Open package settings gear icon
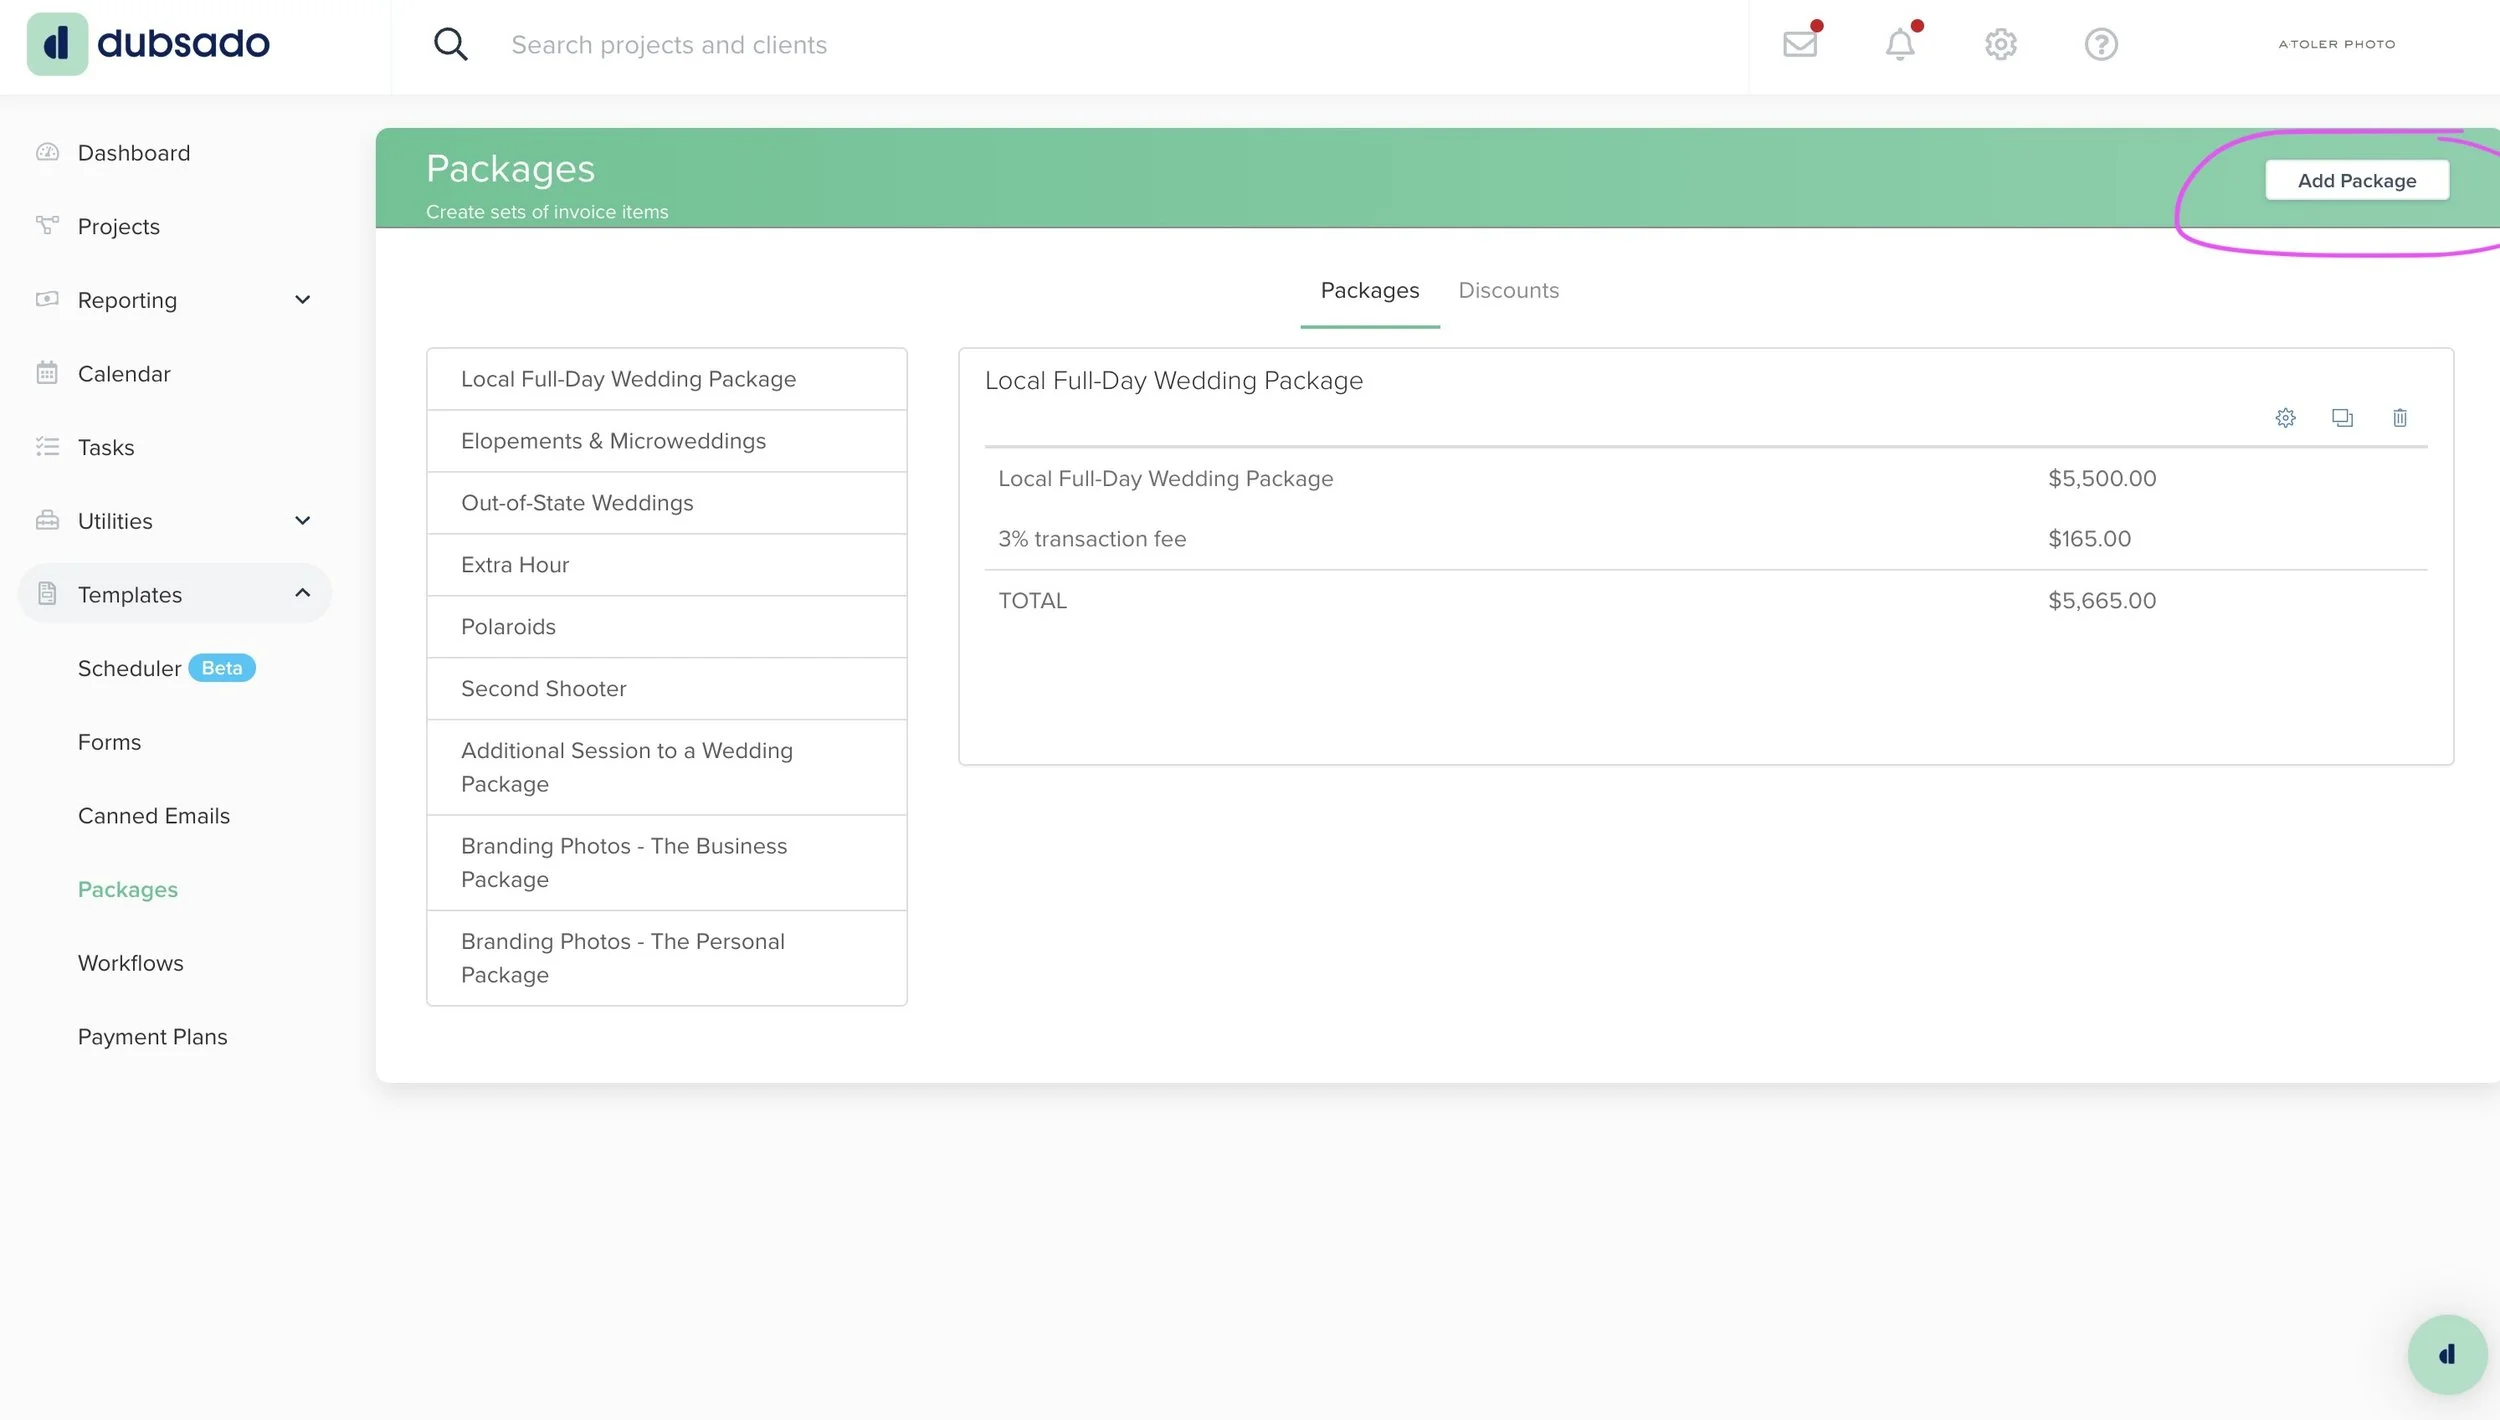 tap(2285, 418)
